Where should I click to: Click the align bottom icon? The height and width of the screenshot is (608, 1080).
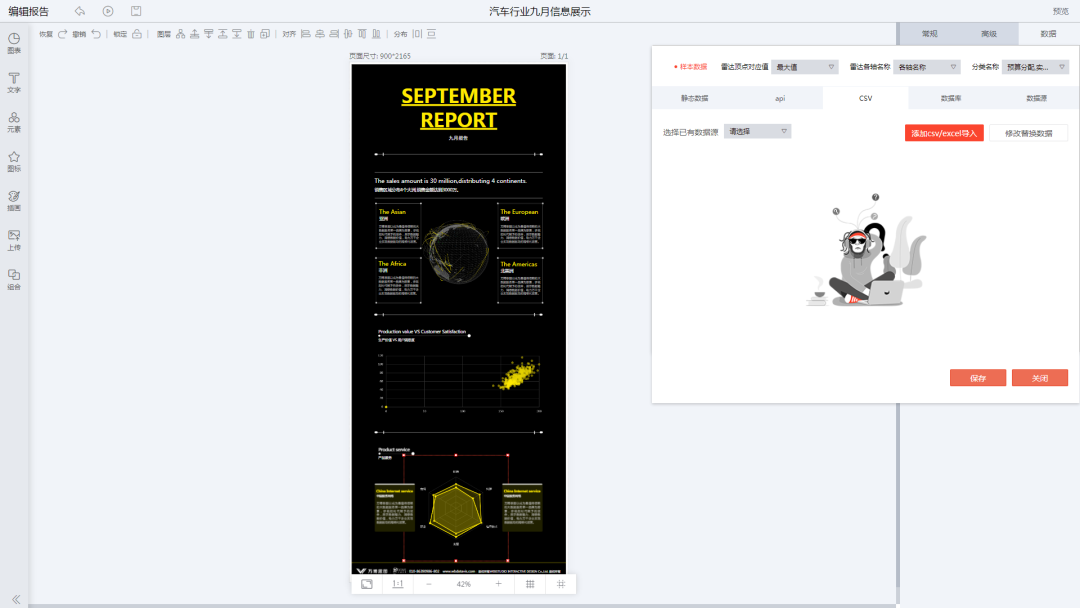[376, 34]
